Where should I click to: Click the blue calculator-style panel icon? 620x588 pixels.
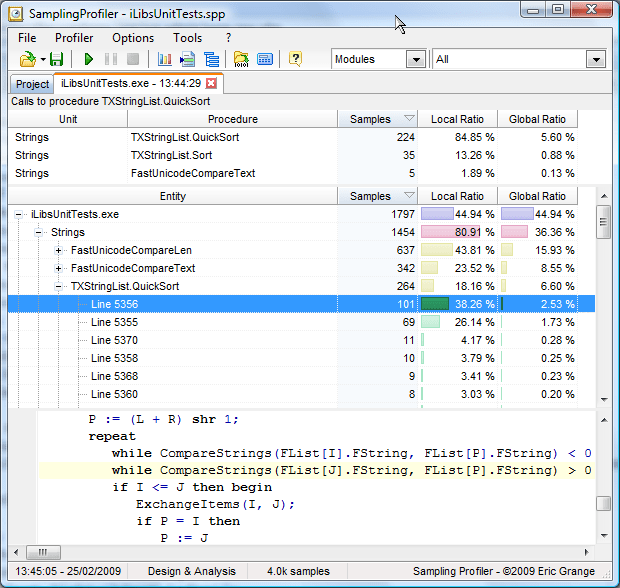(x=265, y=59)
